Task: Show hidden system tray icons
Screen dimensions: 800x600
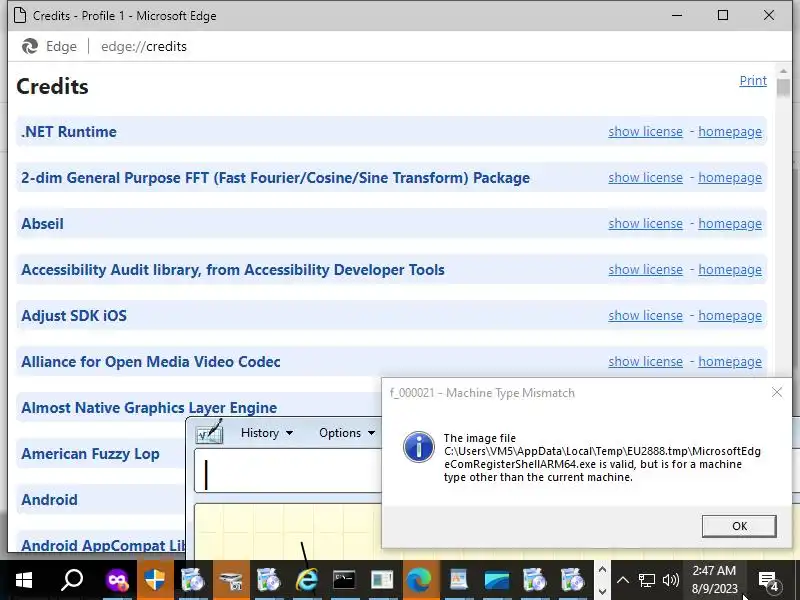Action: pyautogui.click(x=622, y=580)
